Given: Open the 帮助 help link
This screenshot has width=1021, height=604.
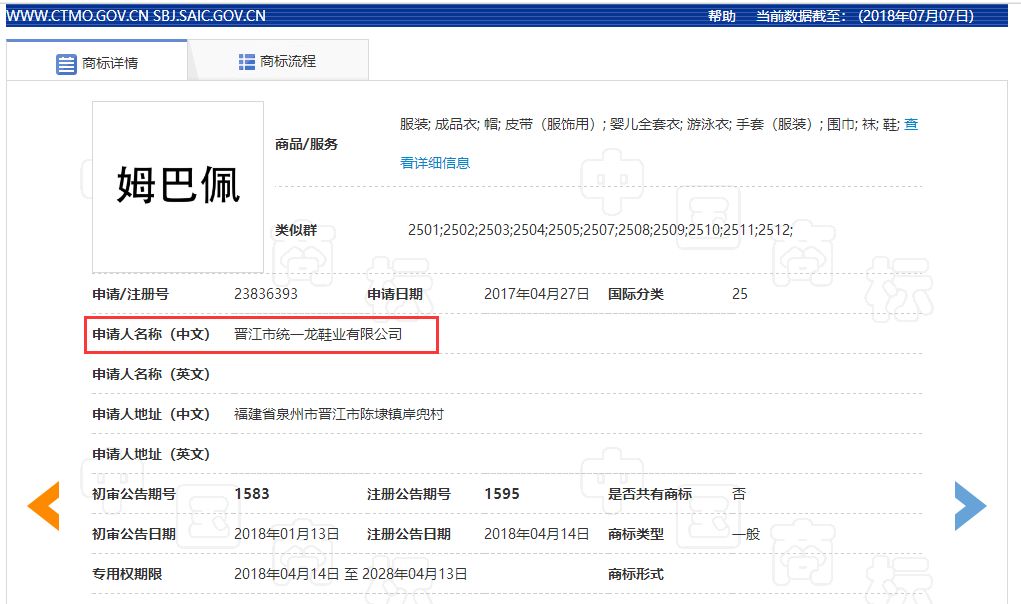Looking at the screenshot, I should (x=722, y=15).
